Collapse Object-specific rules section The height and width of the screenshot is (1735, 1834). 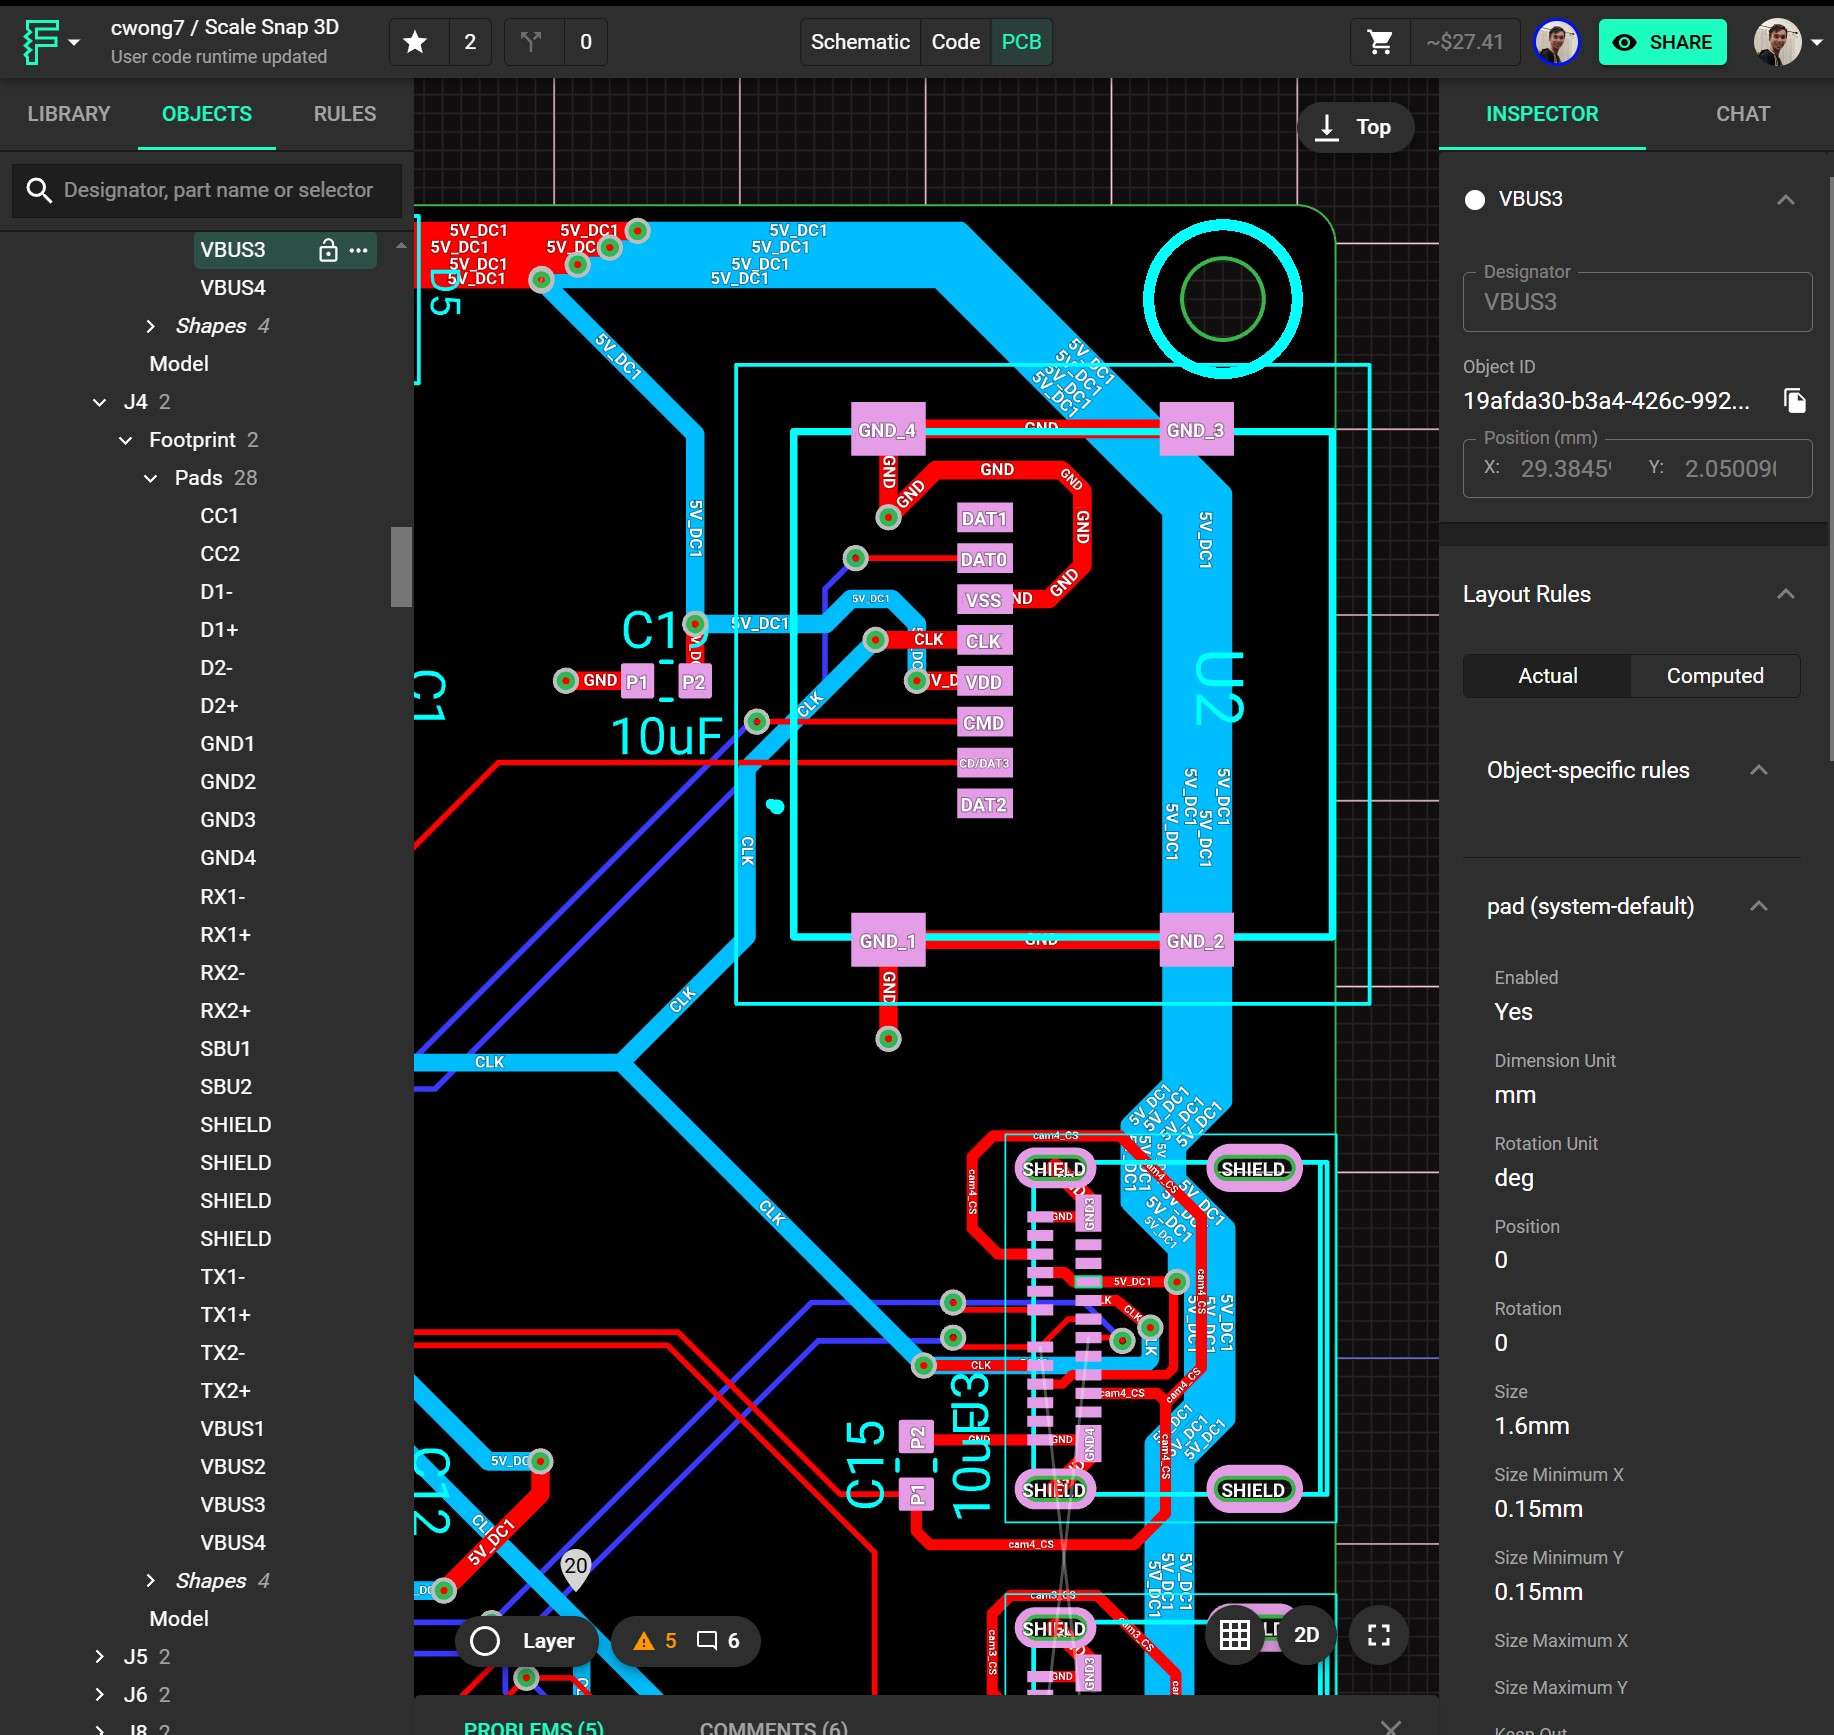[1759, 770]
